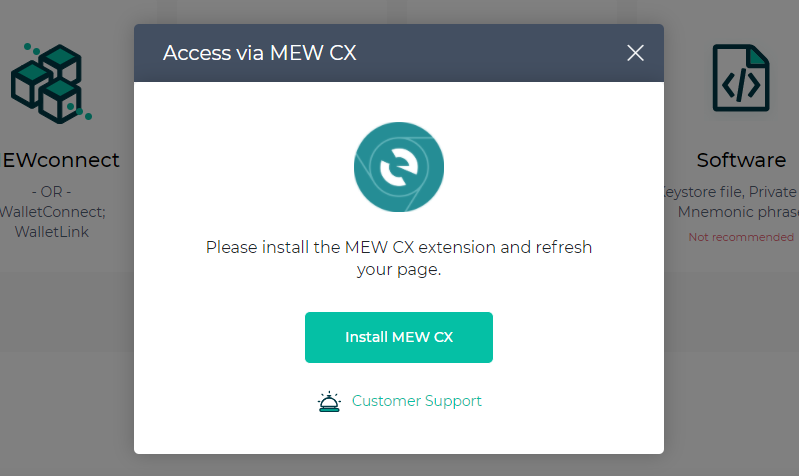Screen dimensions: 799x476
Task: Click the OR separator under MEWconnect
Action: (51, 192)
